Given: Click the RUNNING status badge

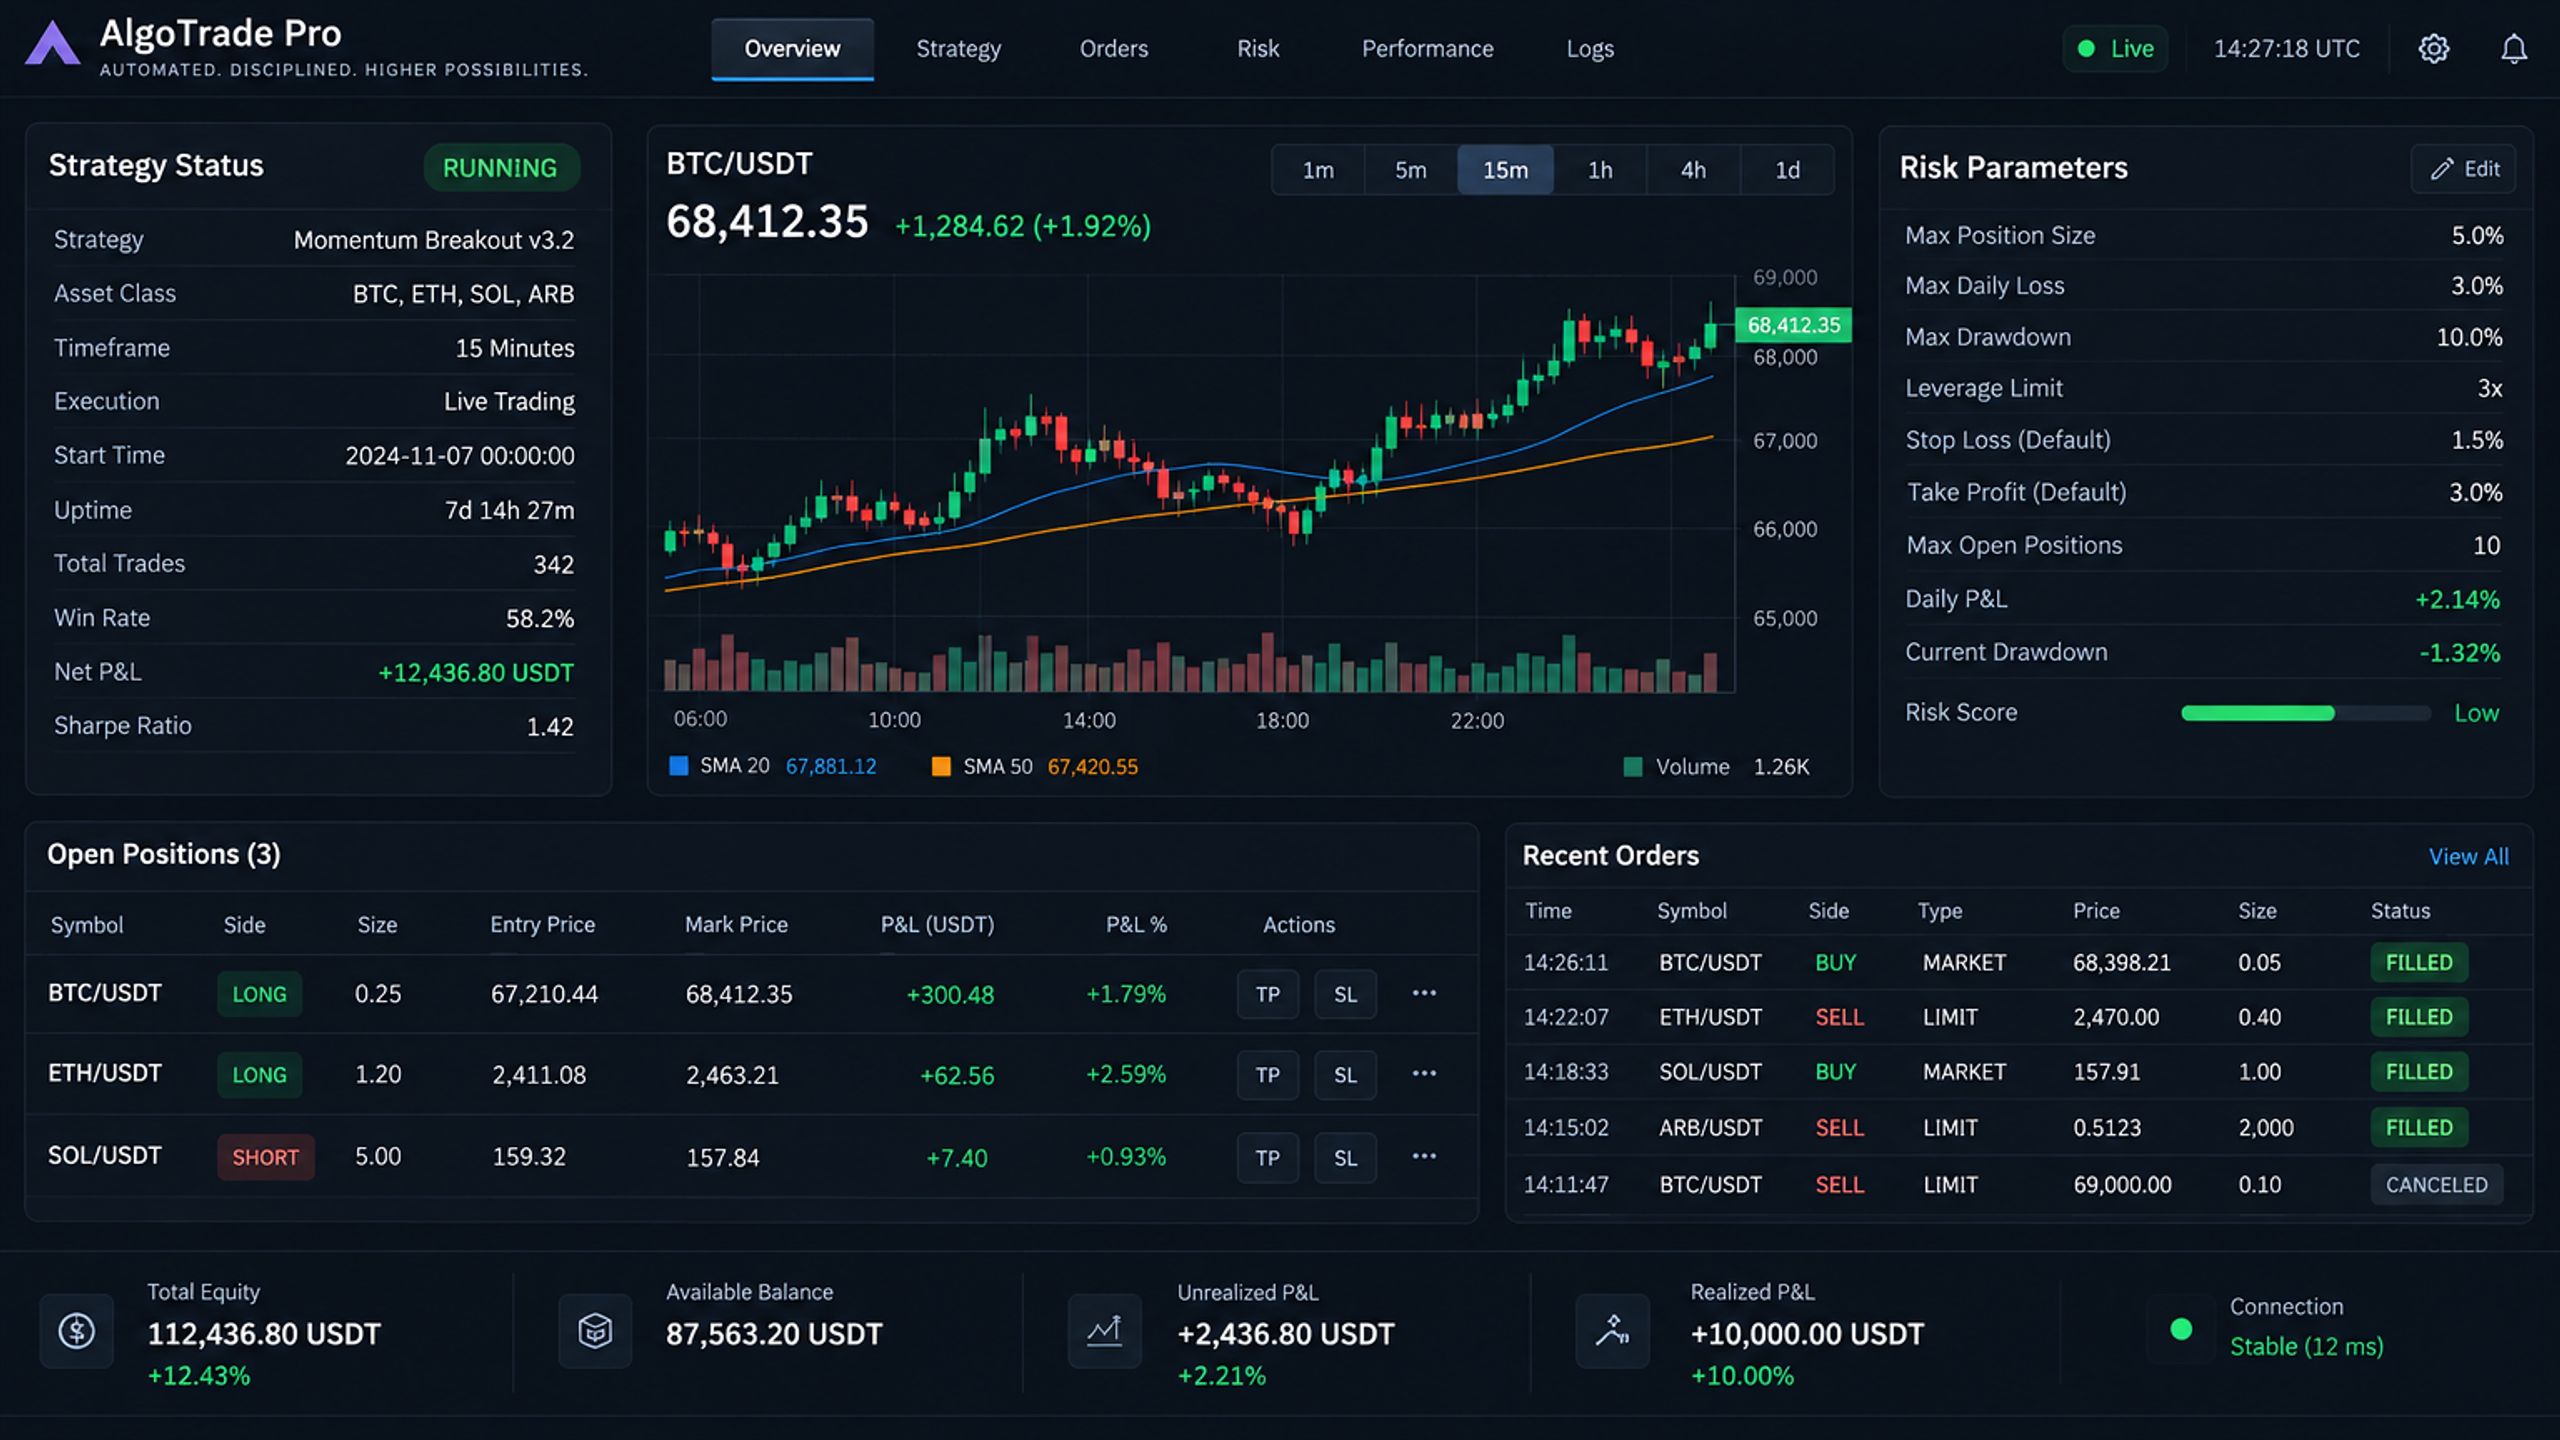Looking at the screenshot, I should tap(500, 167).
